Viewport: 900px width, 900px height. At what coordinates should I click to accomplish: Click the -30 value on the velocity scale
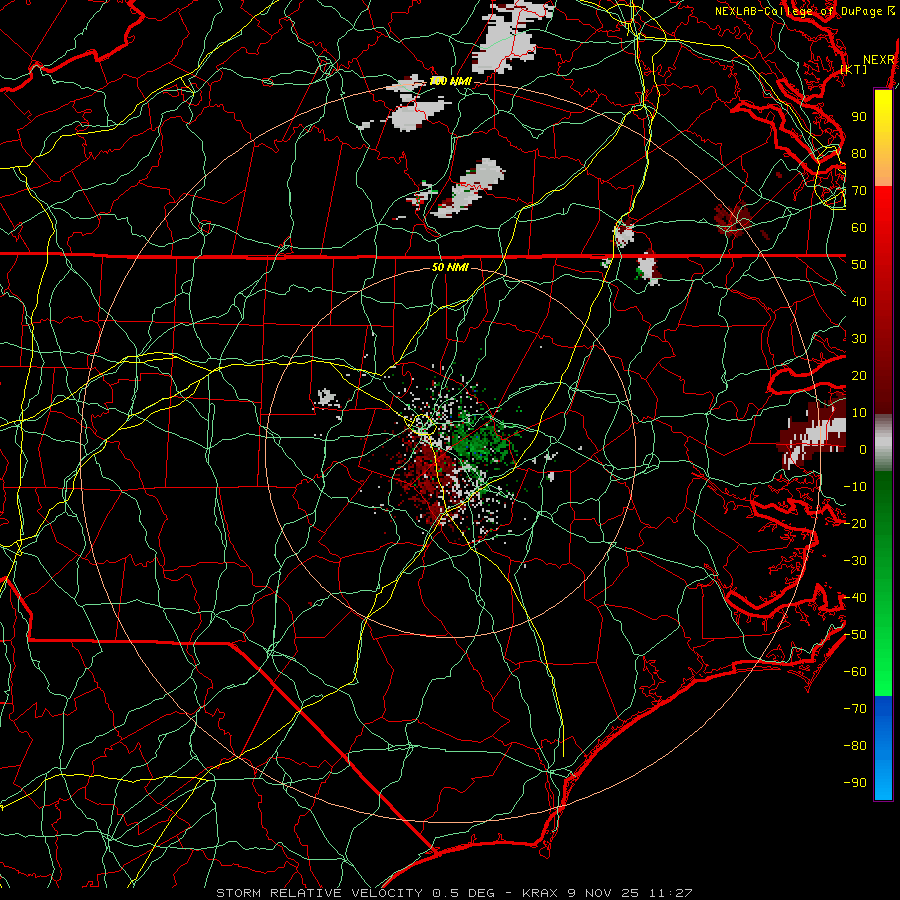[855, 561]
